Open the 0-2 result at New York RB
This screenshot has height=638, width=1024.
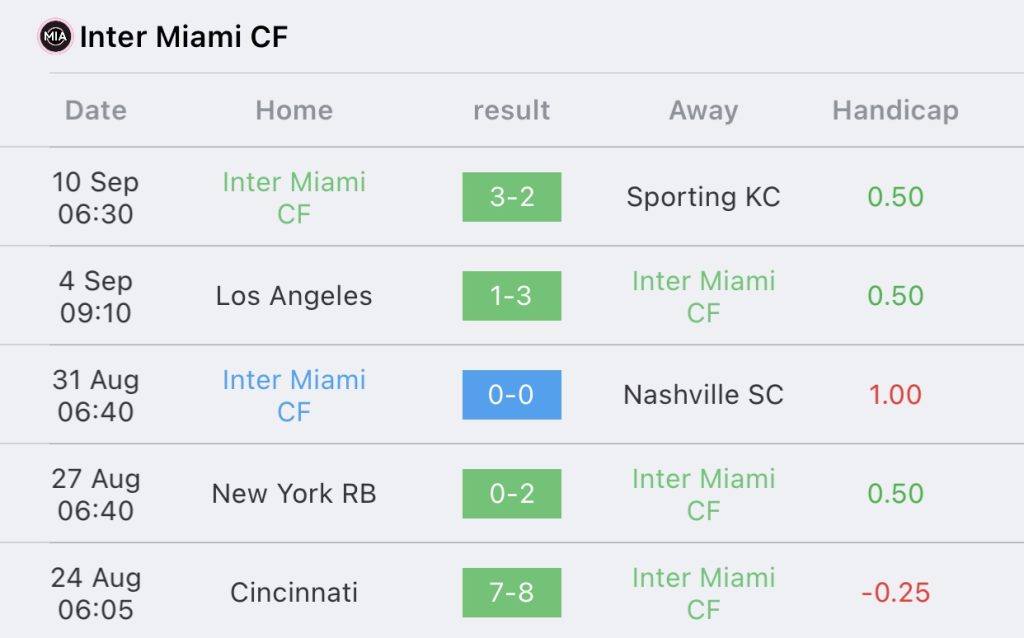(x=511, y=494)
